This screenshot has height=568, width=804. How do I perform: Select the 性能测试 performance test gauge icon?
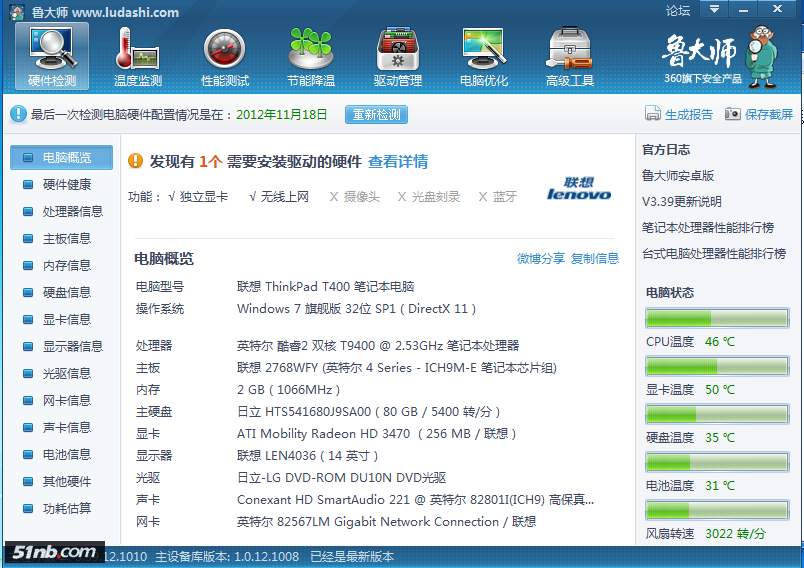click(224, 49)
